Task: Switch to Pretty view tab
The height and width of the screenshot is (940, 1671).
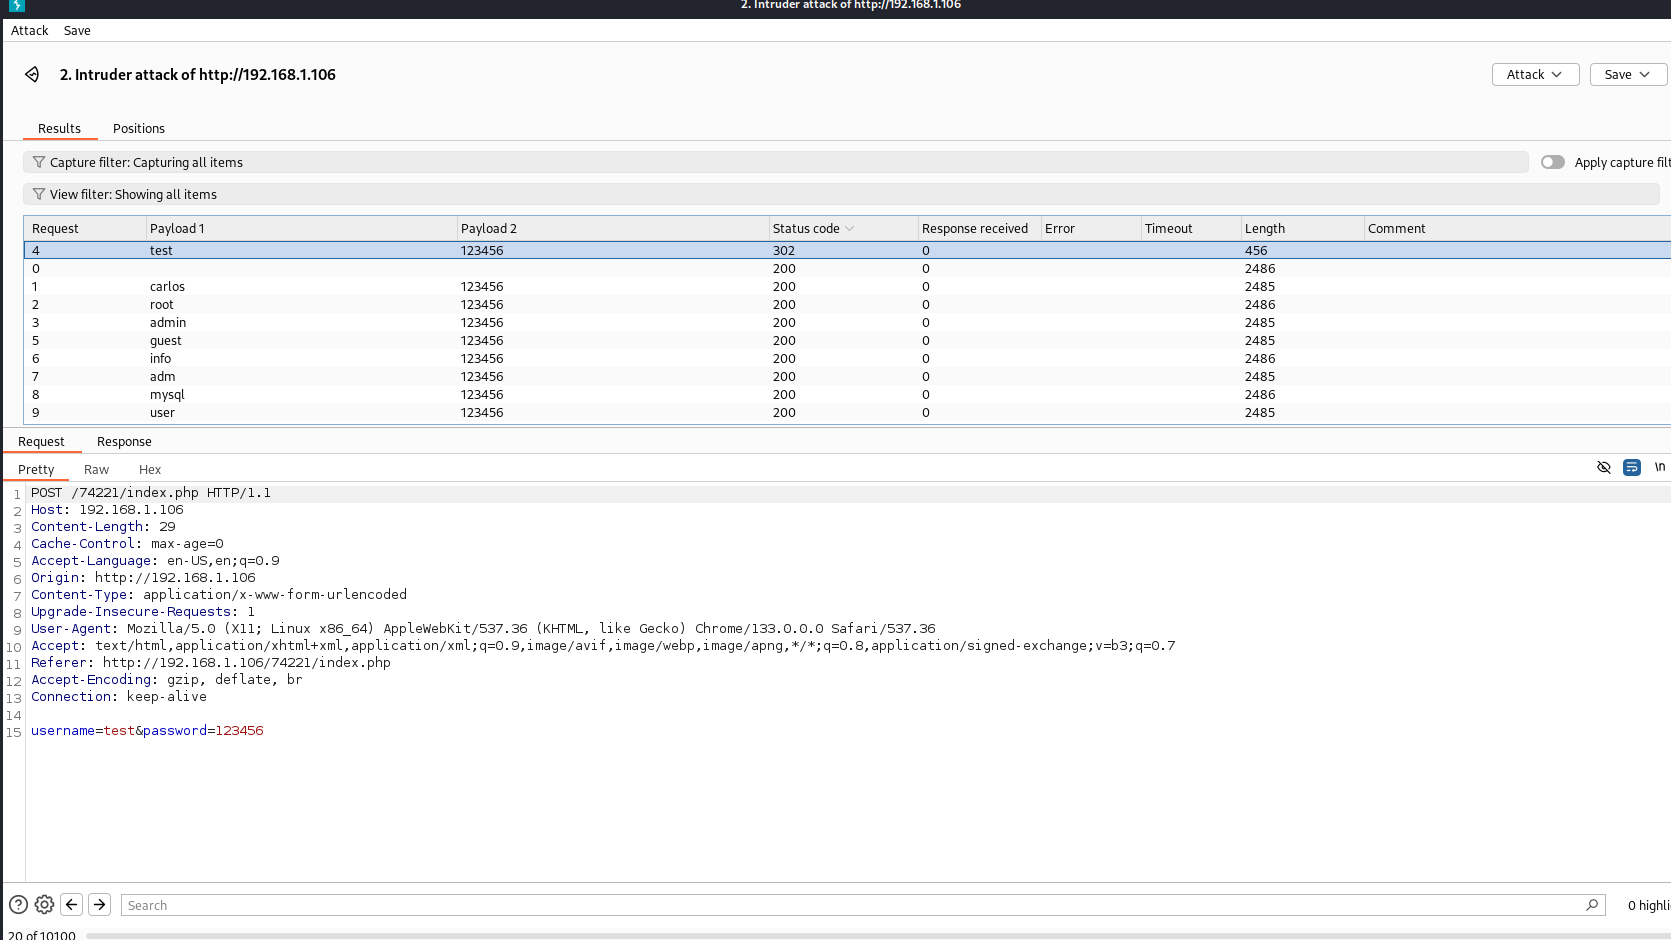Action: [36, 470]
